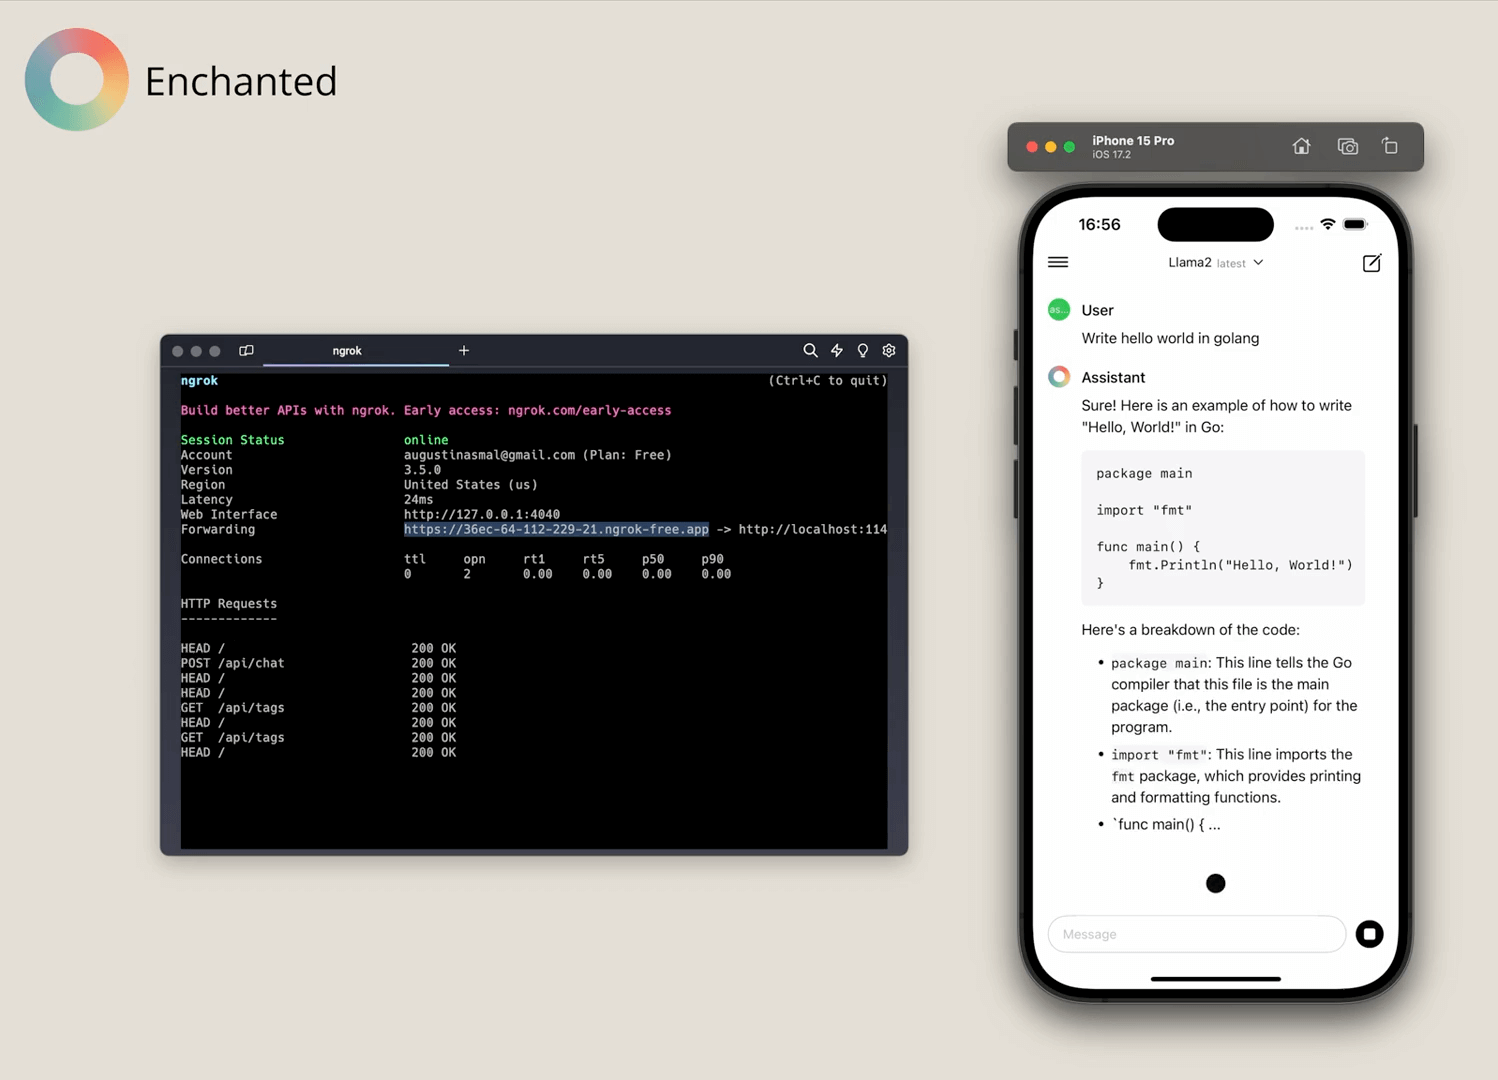Click the Latency value 24ms

[x=419, y=499]
